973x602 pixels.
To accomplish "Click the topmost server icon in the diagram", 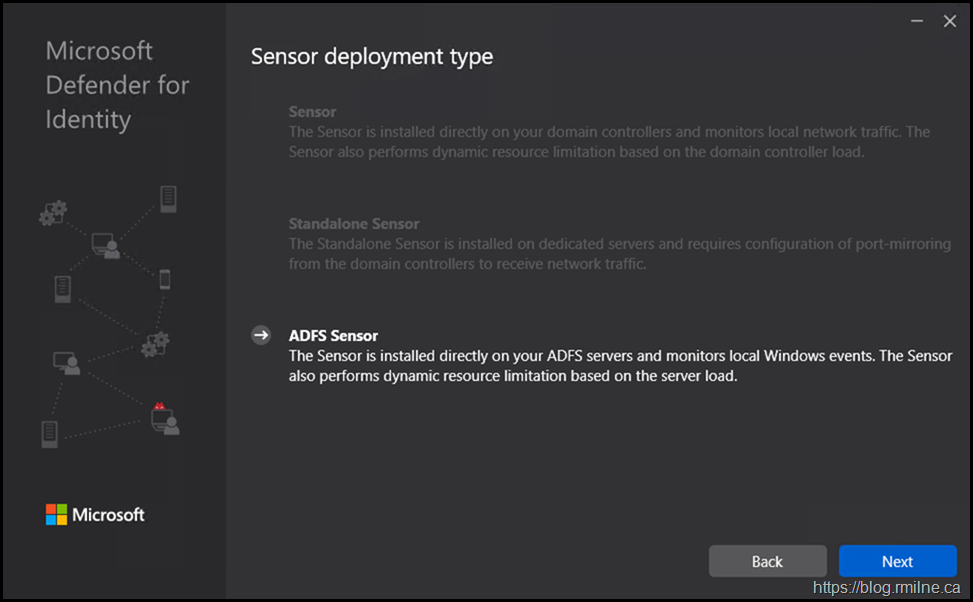I will click(168, 199).
